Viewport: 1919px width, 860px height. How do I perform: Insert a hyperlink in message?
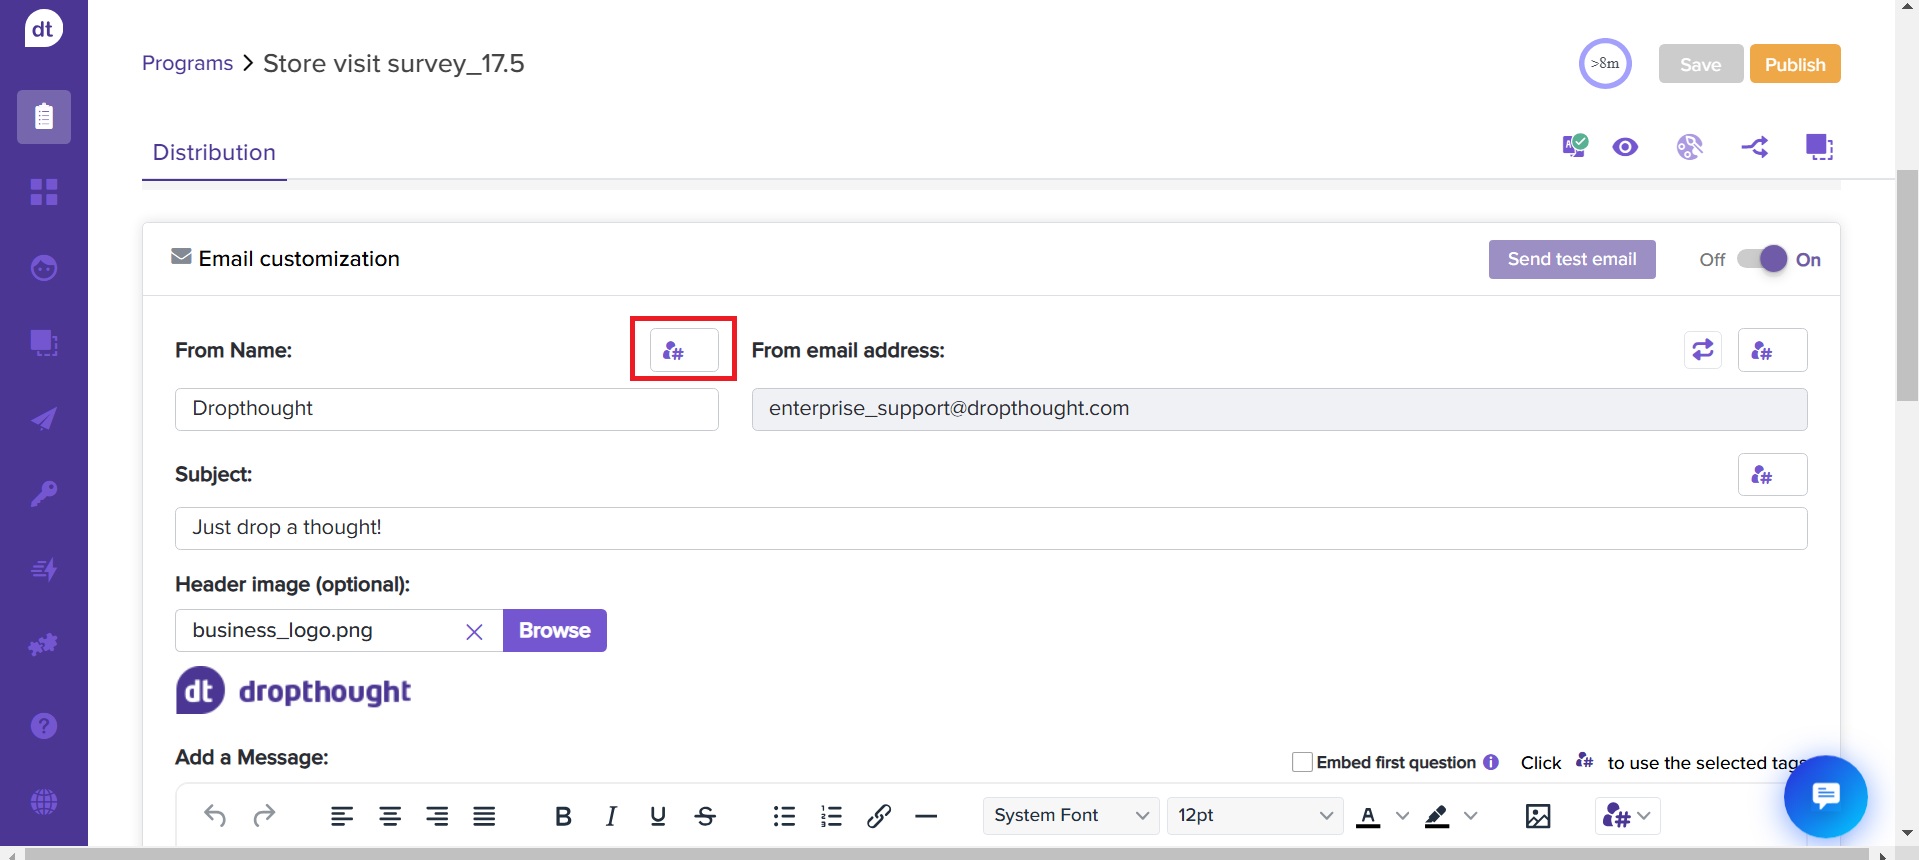tap(879, 816)
